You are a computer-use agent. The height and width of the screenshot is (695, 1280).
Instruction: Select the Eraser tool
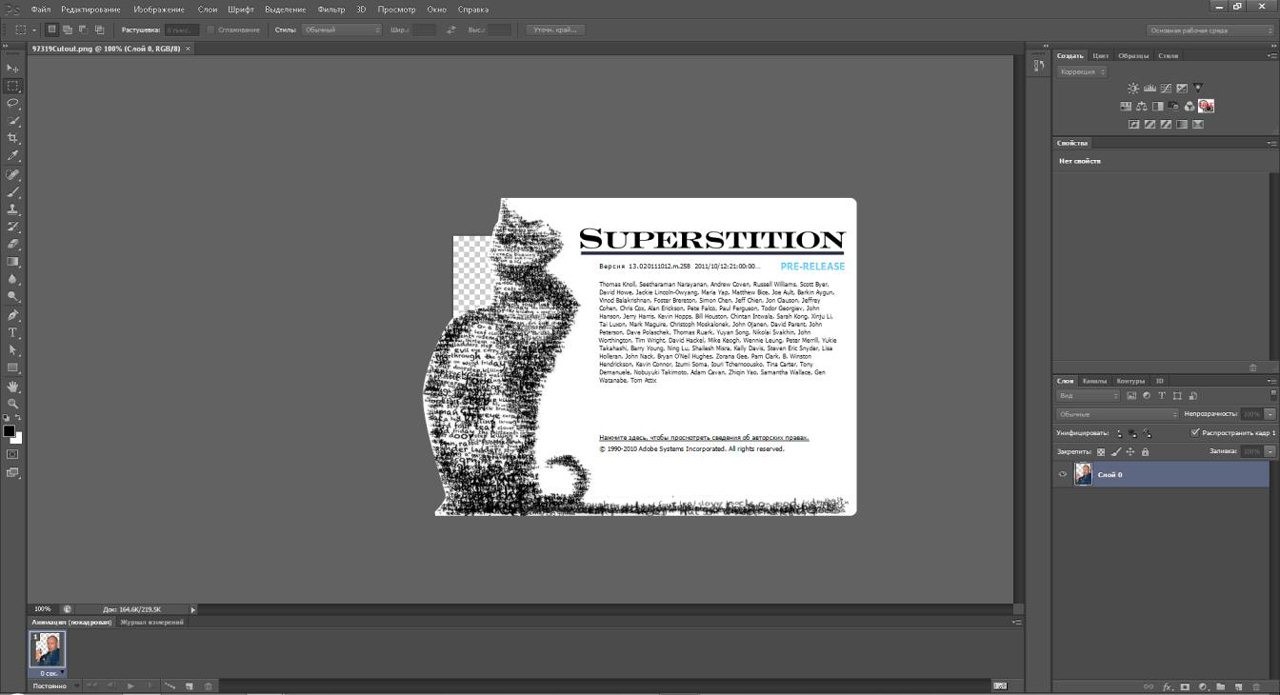tap(13, 244)
